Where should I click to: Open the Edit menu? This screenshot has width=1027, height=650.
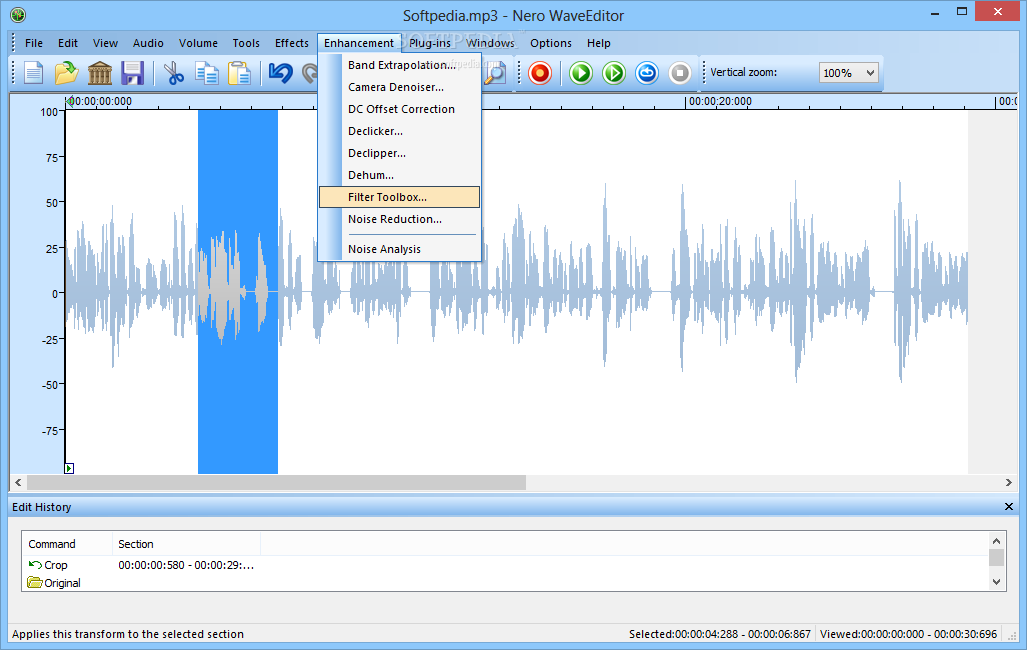[x=67, y=43]
